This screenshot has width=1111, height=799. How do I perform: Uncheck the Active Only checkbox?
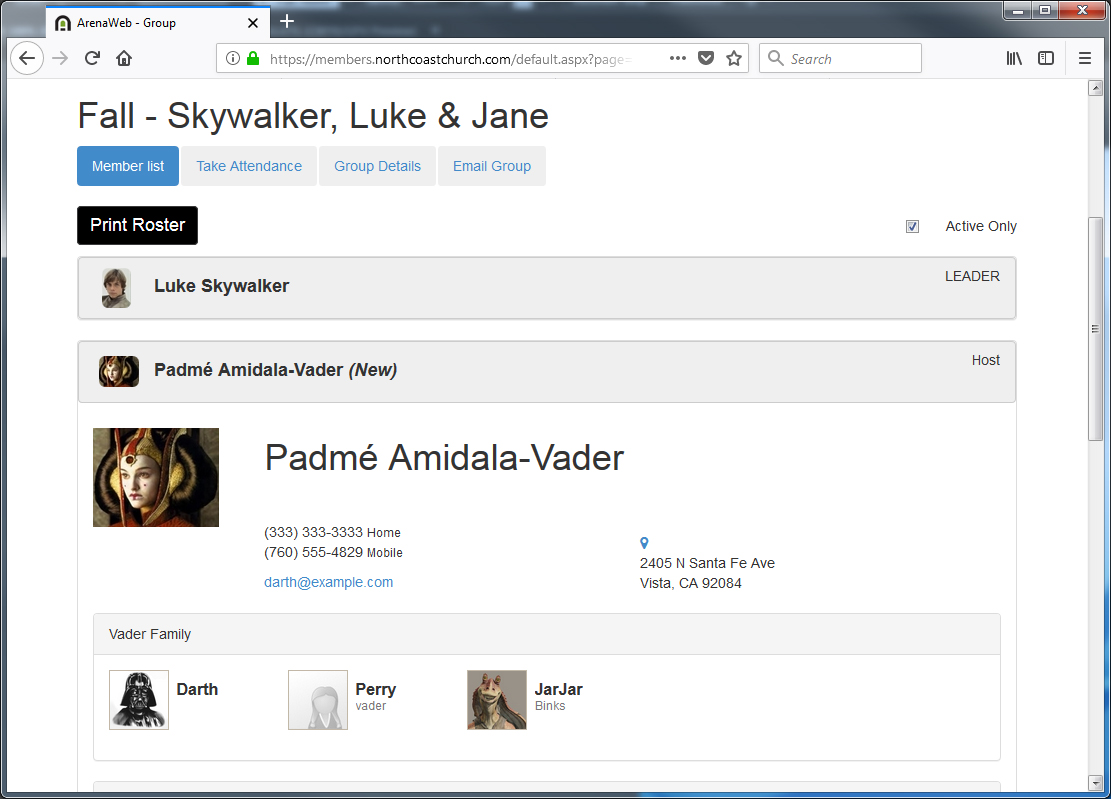[912, 226]
